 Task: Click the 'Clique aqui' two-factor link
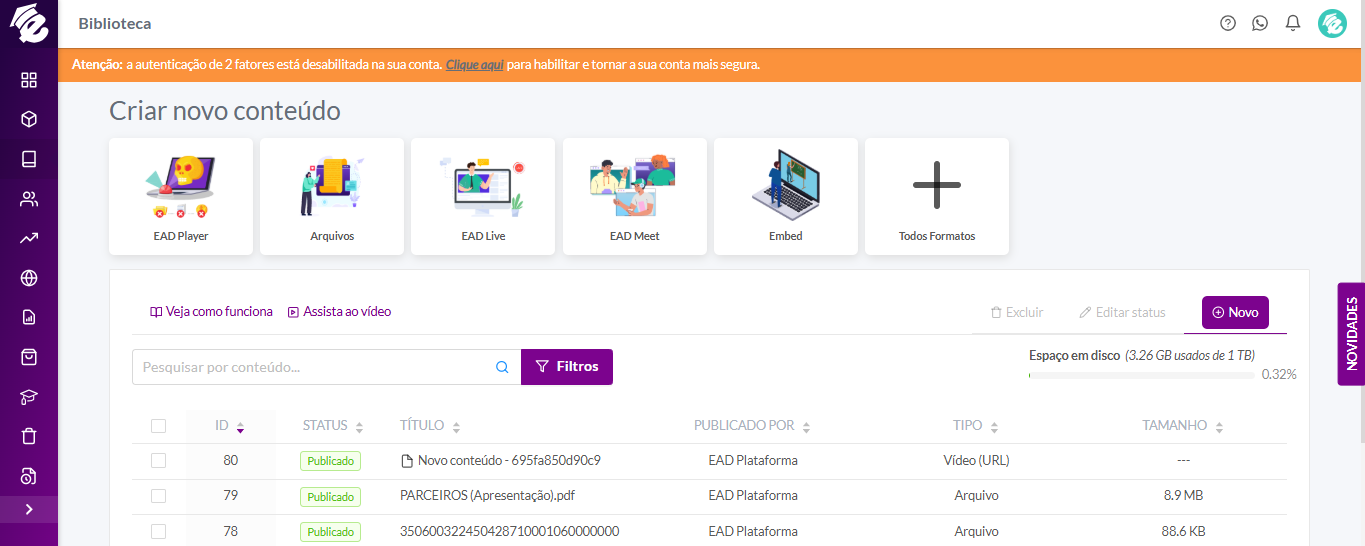[474, 64]
